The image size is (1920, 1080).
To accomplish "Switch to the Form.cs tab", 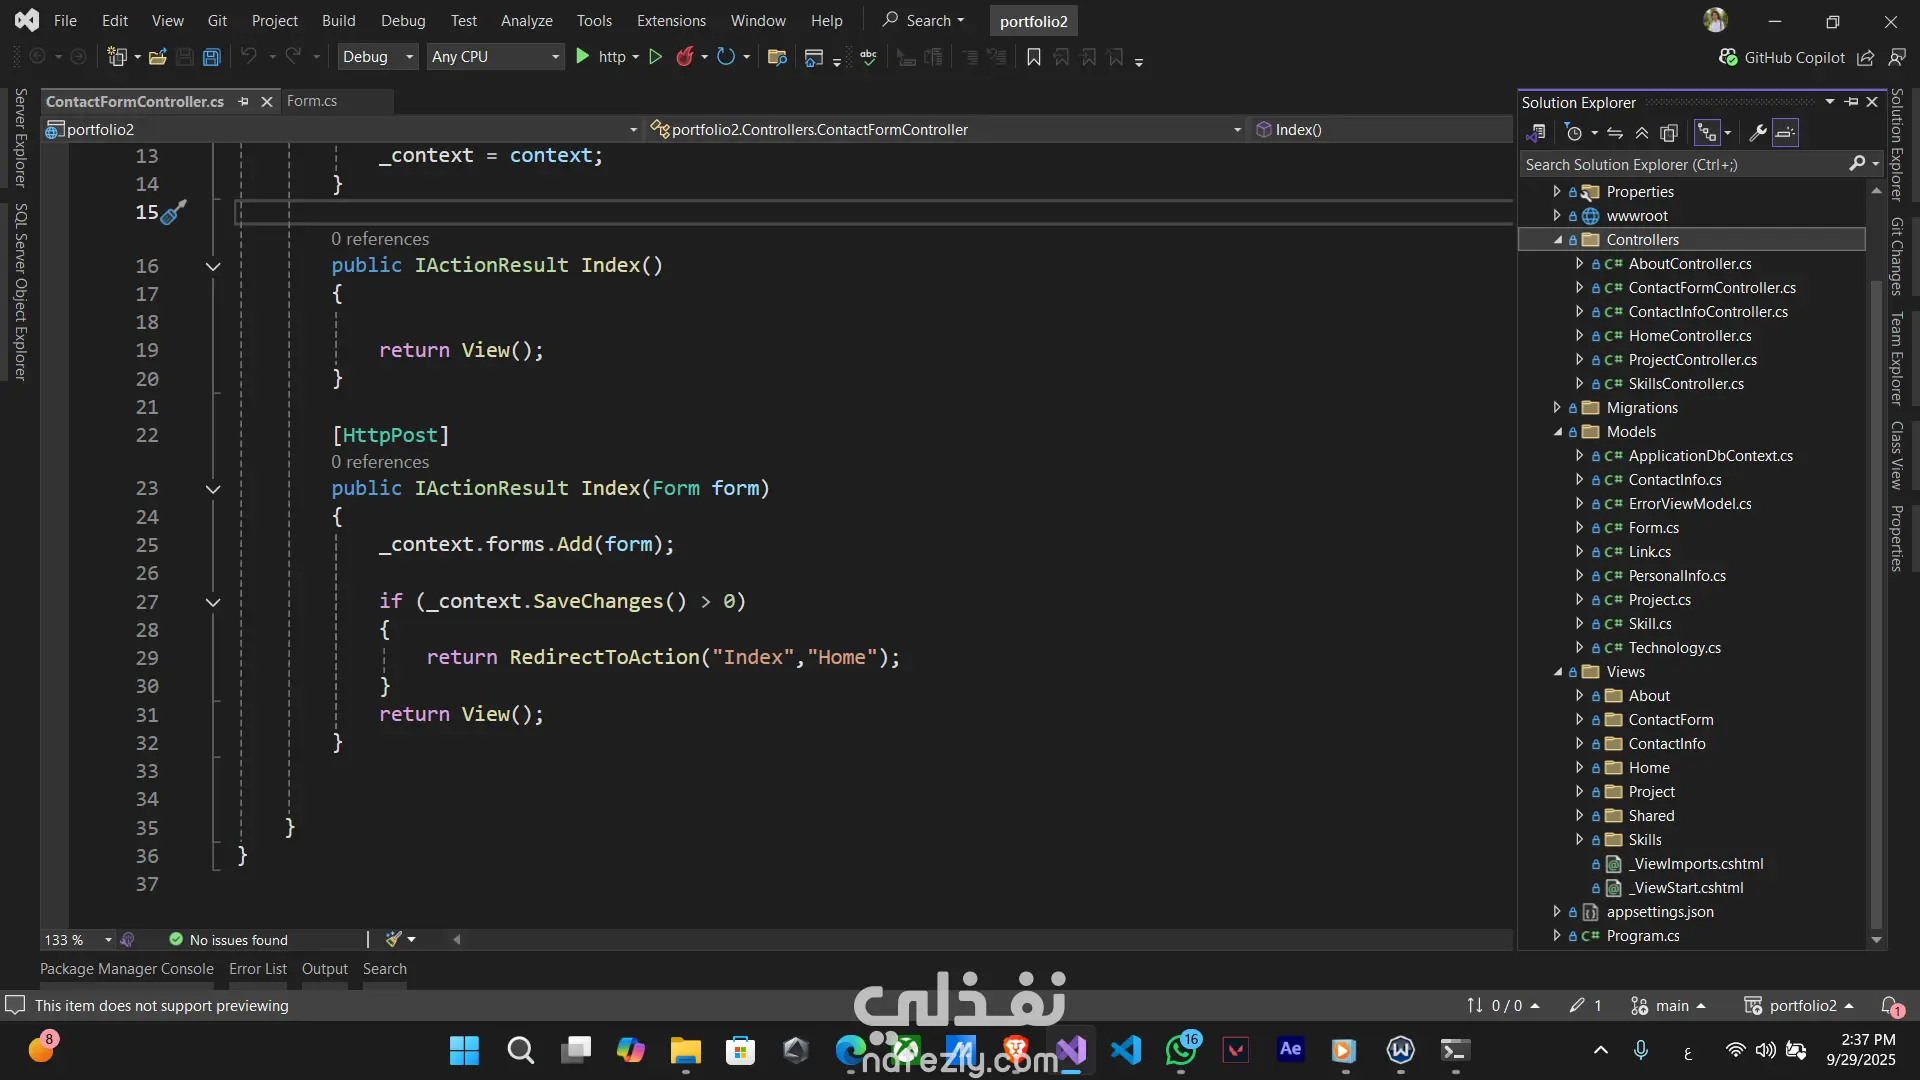I will tap(311, 101).
